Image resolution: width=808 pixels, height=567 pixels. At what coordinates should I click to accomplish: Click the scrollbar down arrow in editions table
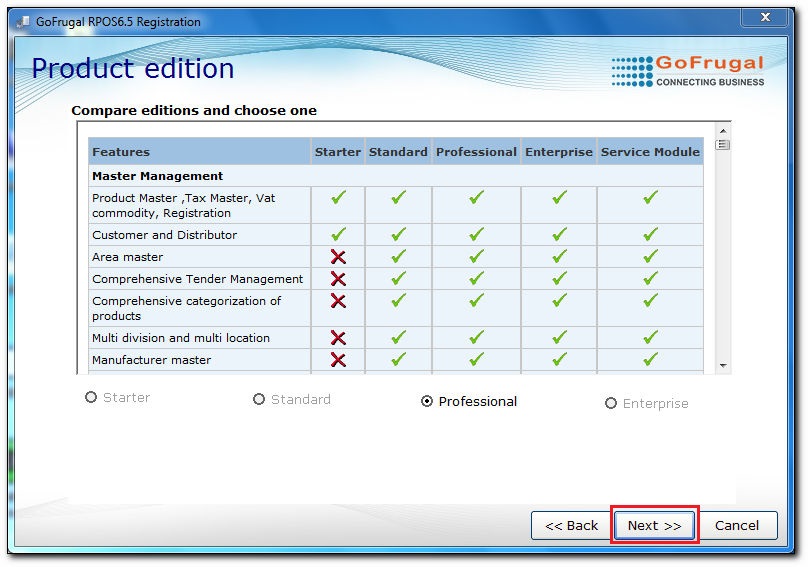[x=723, y=365]
